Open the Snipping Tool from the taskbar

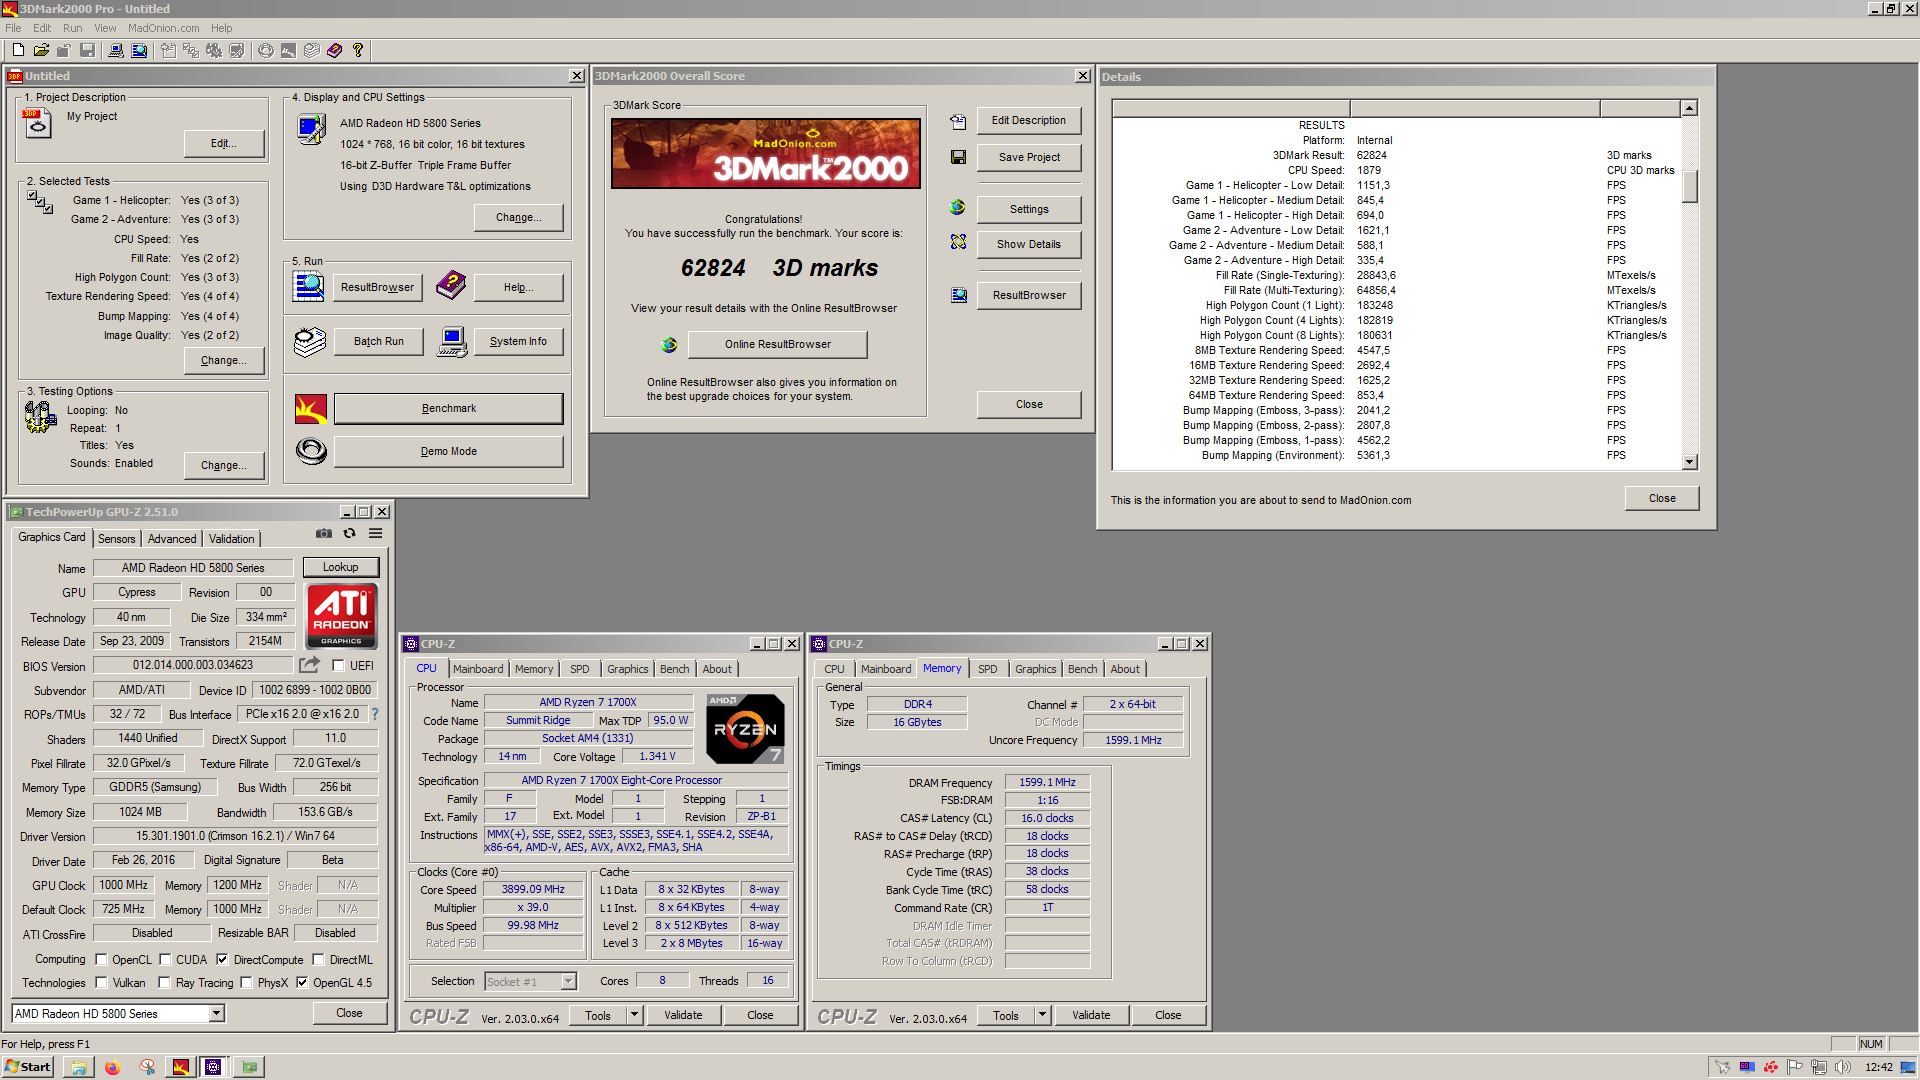pos(146,1067)
